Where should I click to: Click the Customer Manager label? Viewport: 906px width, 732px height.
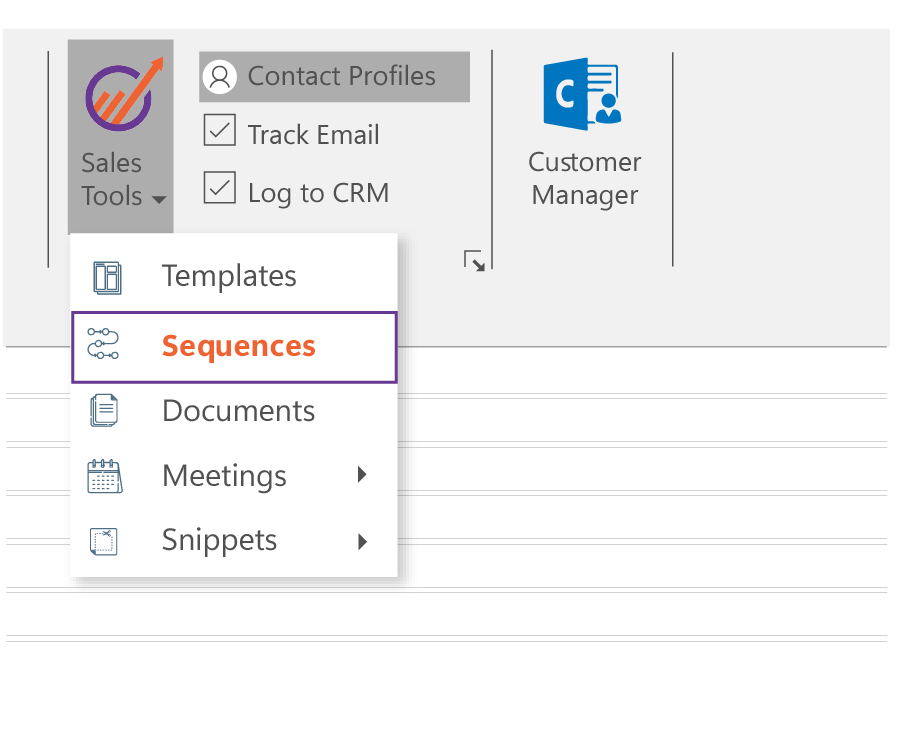coord(584,179)
